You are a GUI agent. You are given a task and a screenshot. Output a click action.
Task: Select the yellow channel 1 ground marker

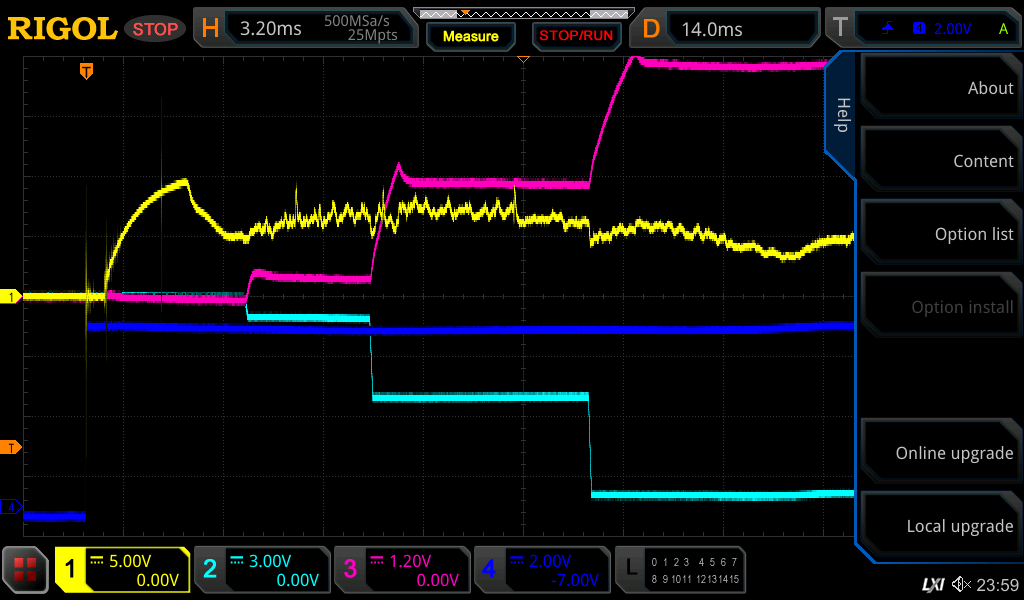pyautogui.click(x=12, y=297)
